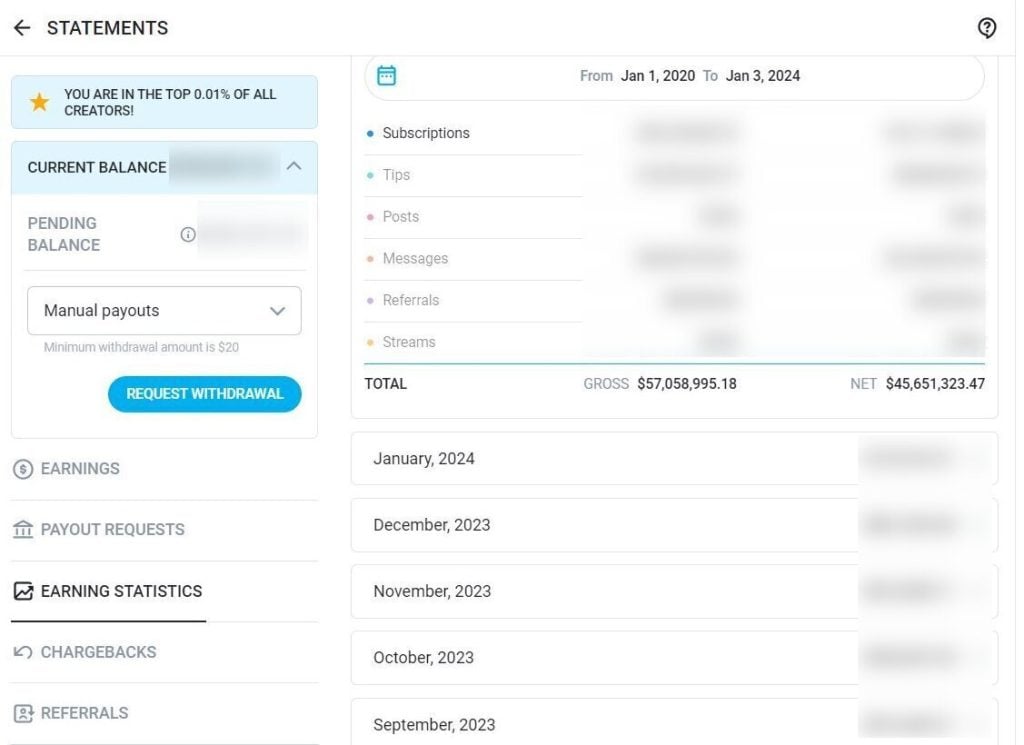Click the calendar date range icon
Viewport: 1024px width, 745px height.
(x=387, y=76)
